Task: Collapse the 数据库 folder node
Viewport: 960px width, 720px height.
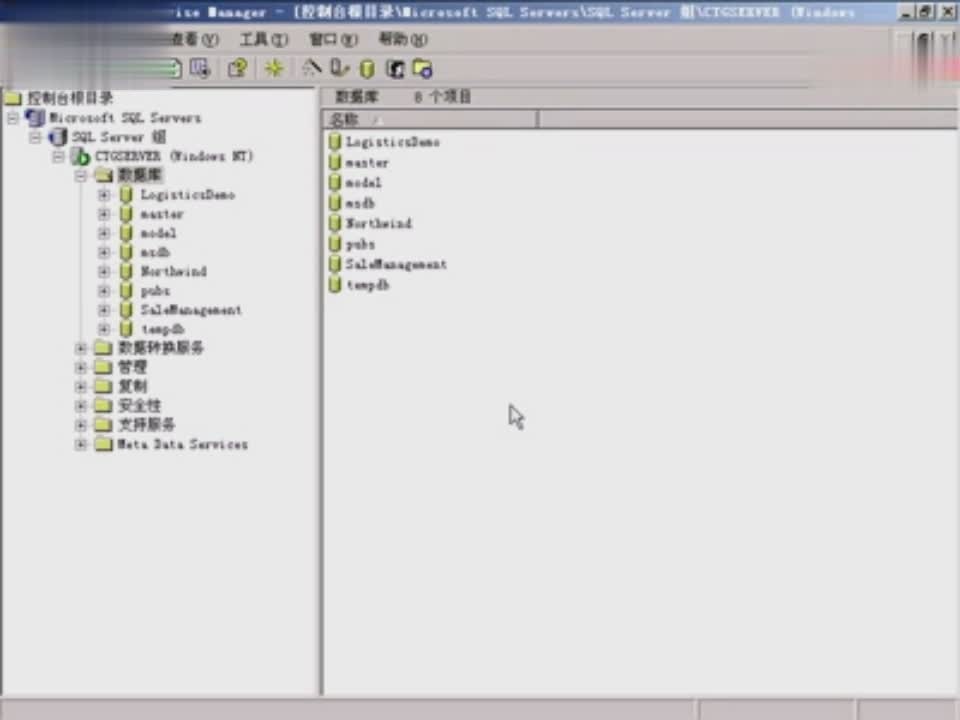Action: coord(81,176)
